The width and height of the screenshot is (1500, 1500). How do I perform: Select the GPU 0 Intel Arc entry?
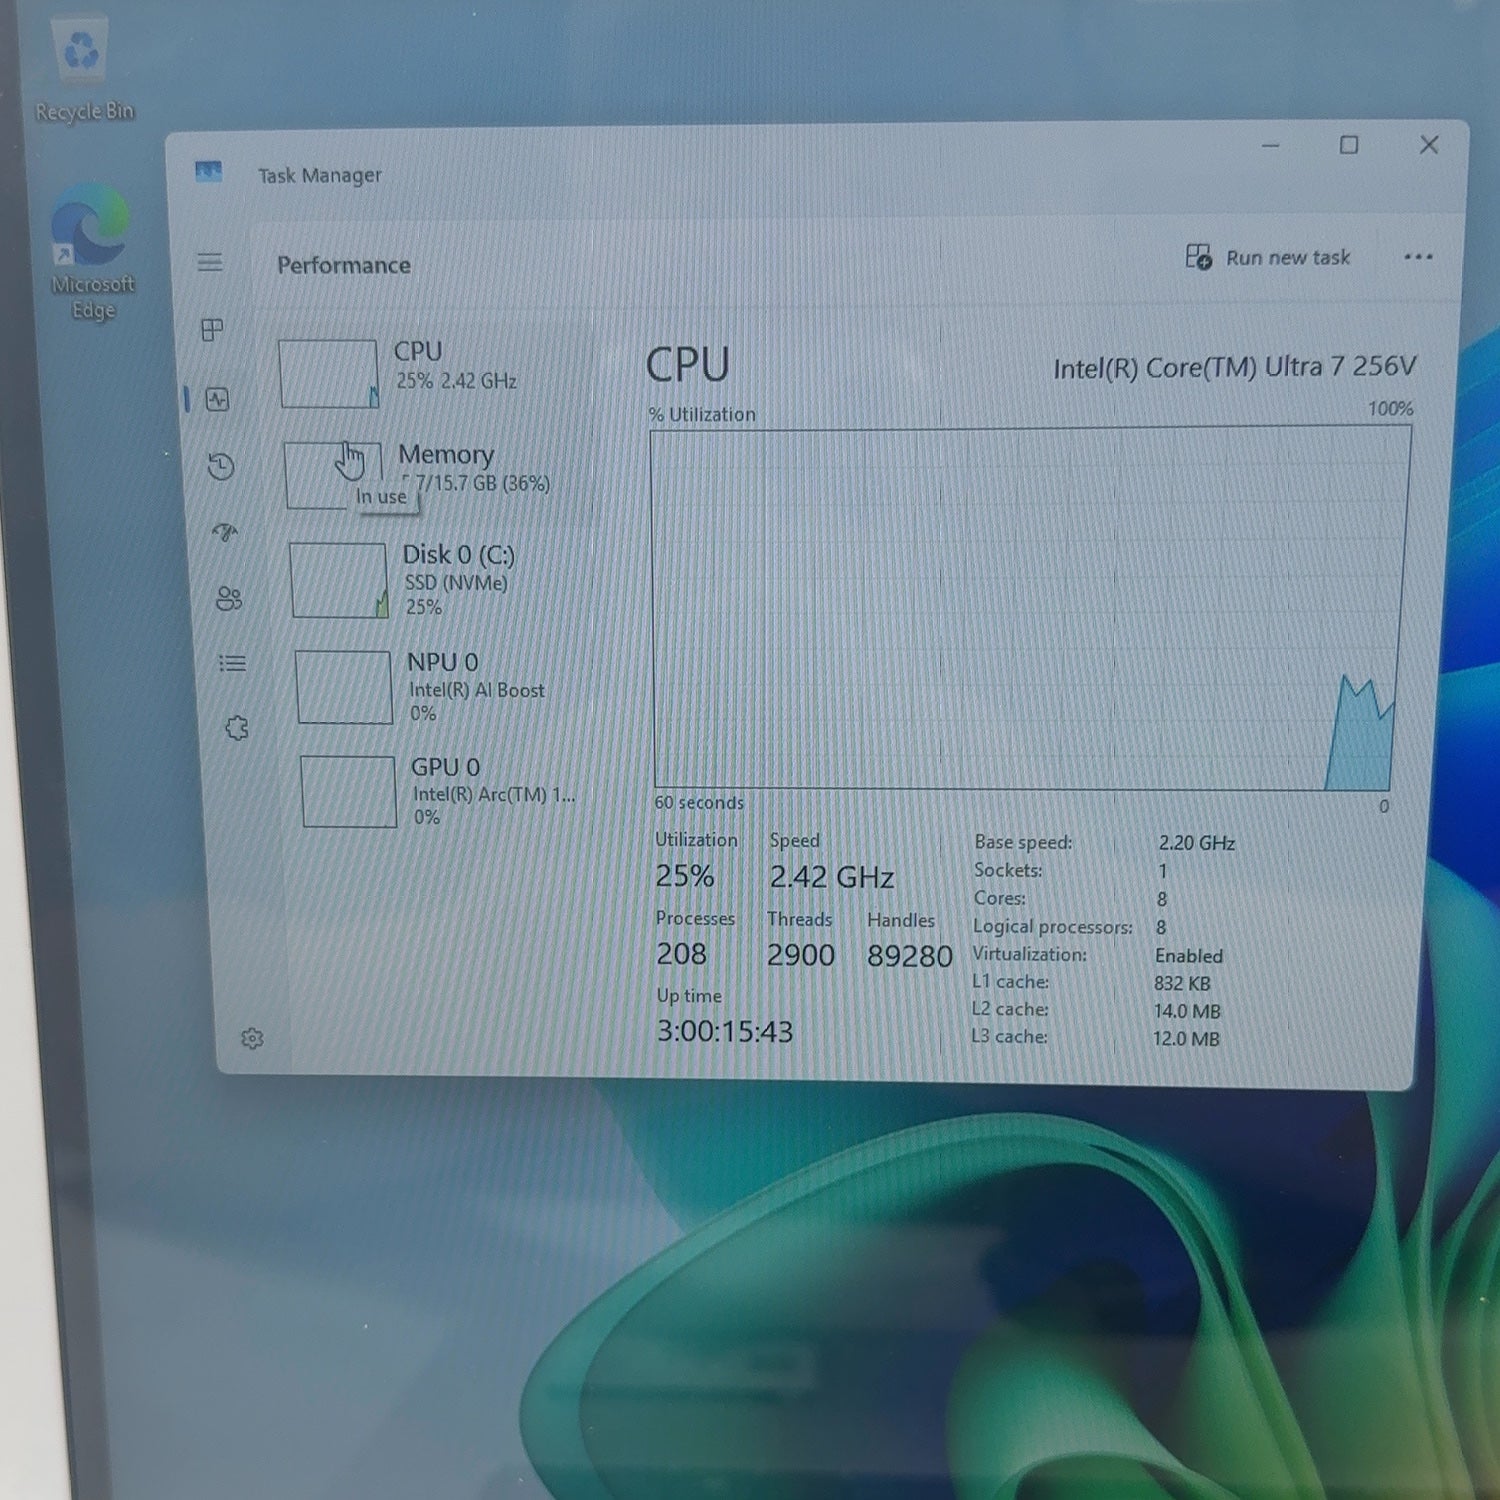click(439, 791)
